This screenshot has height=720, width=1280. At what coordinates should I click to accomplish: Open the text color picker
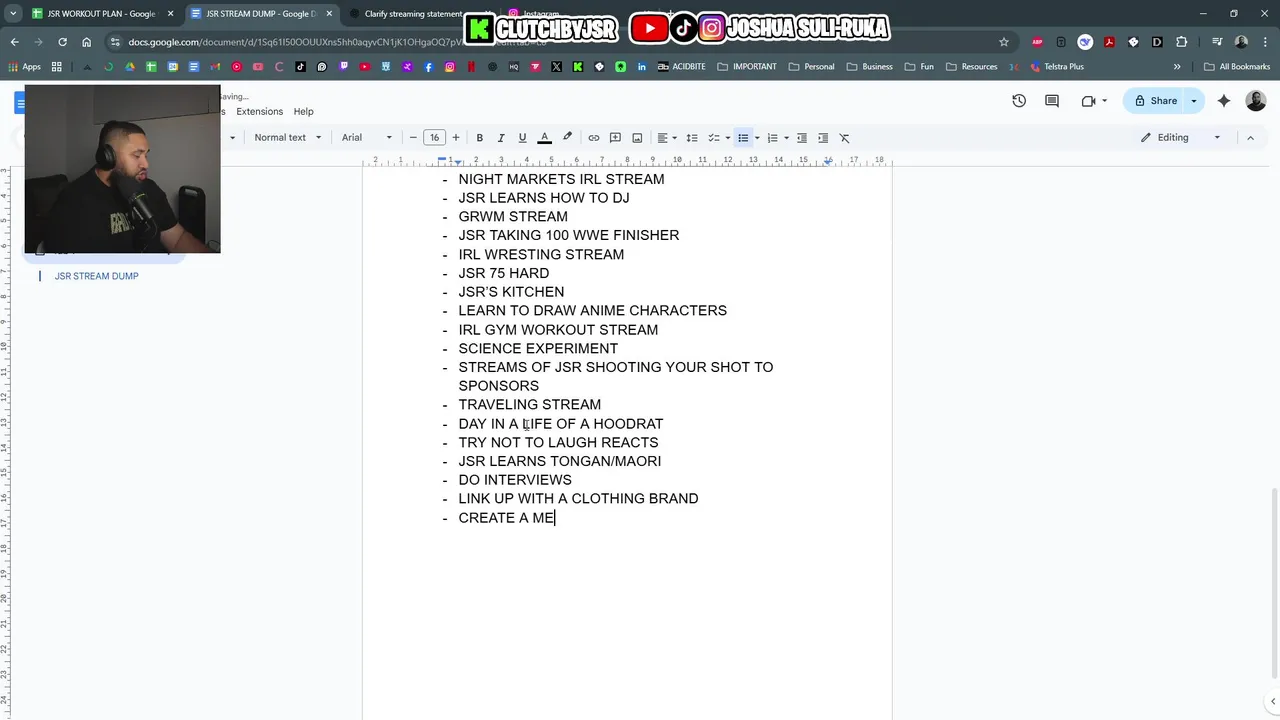tap(545, 138)
